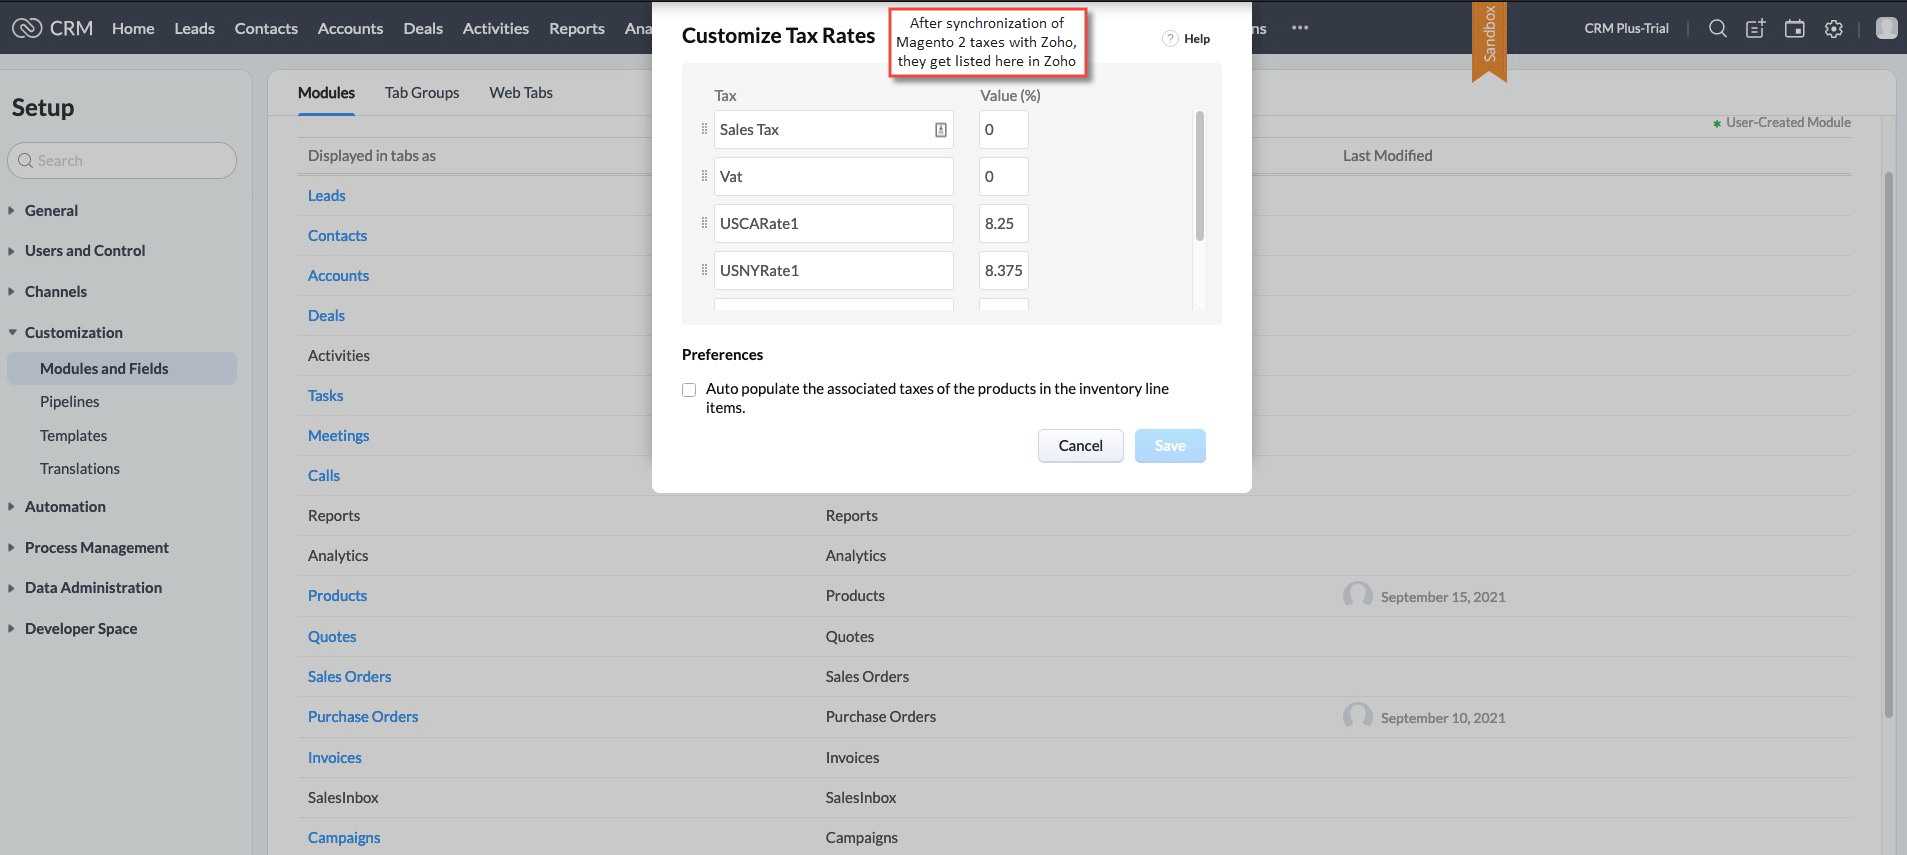Click the Help question mark icon
Viewport: 1907px width, 855px height.
click(1170, 38)
